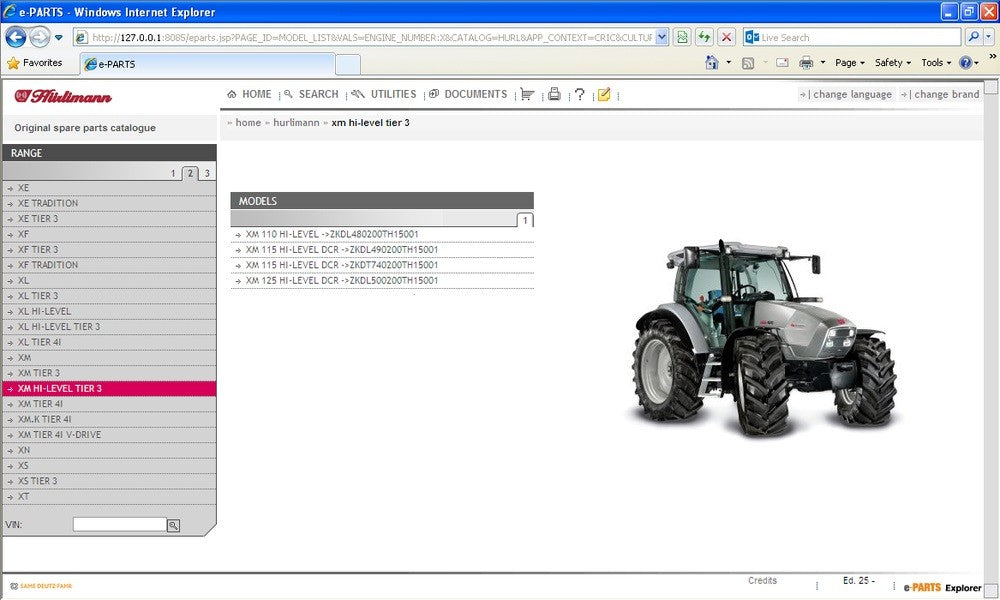Expand the IE Tools menu
1000x600 pixels.
point(937,62)
